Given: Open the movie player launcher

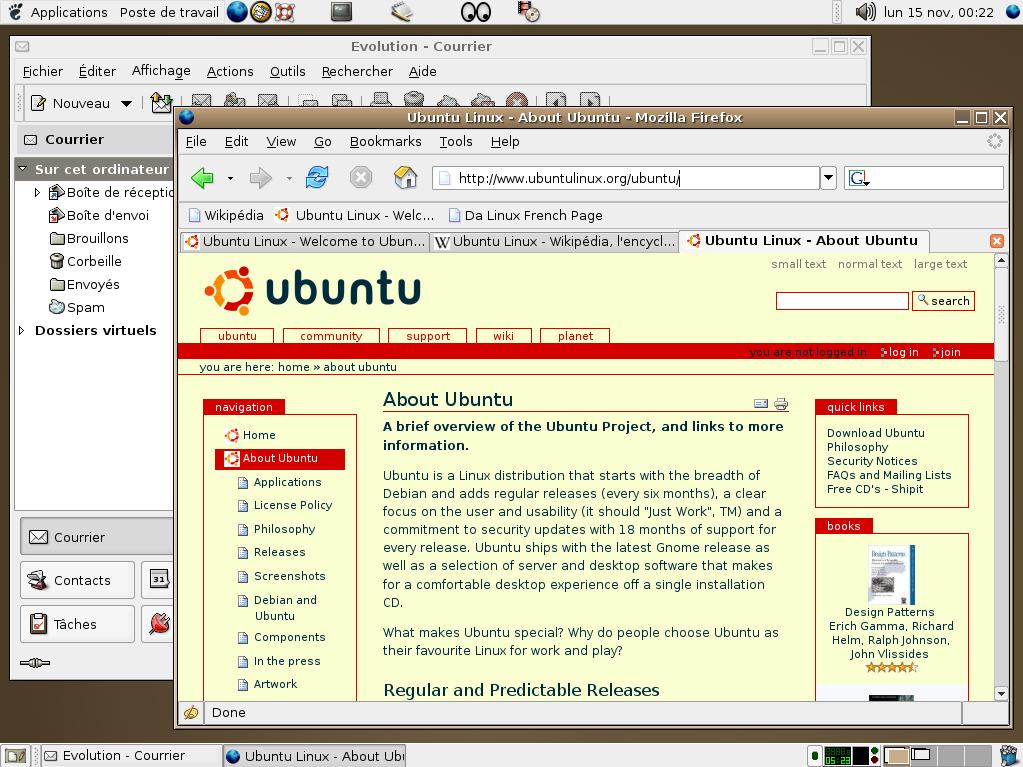Looking at the screenshot, I should (x=528, y=12).
